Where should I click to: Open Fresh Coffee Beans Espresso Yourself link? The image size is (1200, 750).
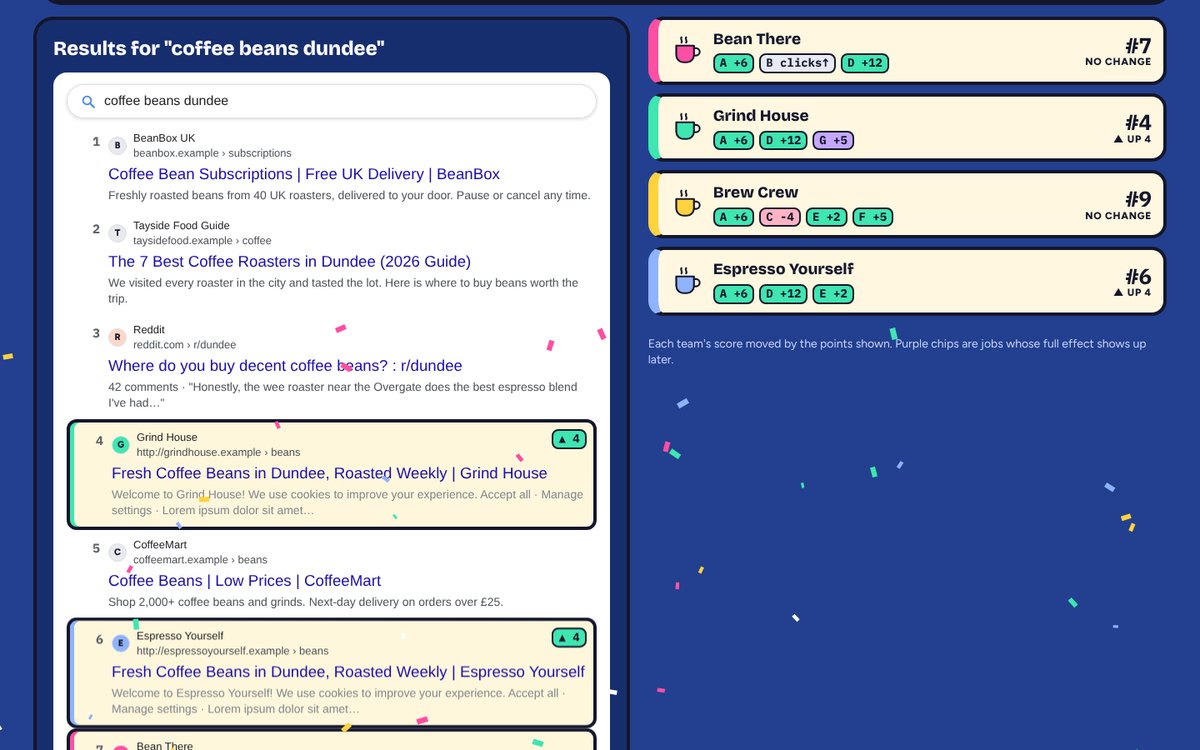point(348,672)
